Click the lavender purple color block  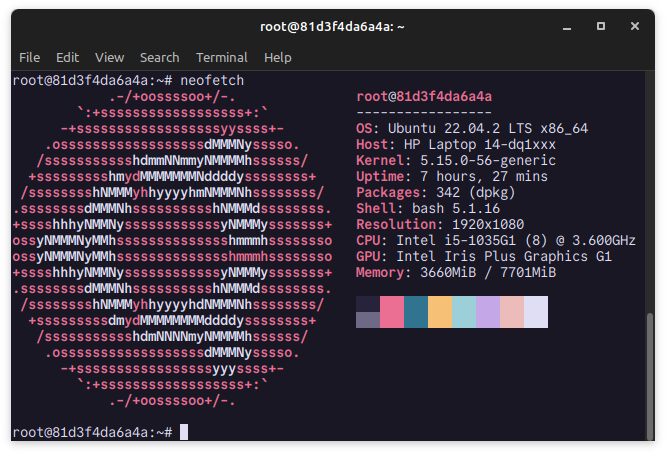coord(488,312)
